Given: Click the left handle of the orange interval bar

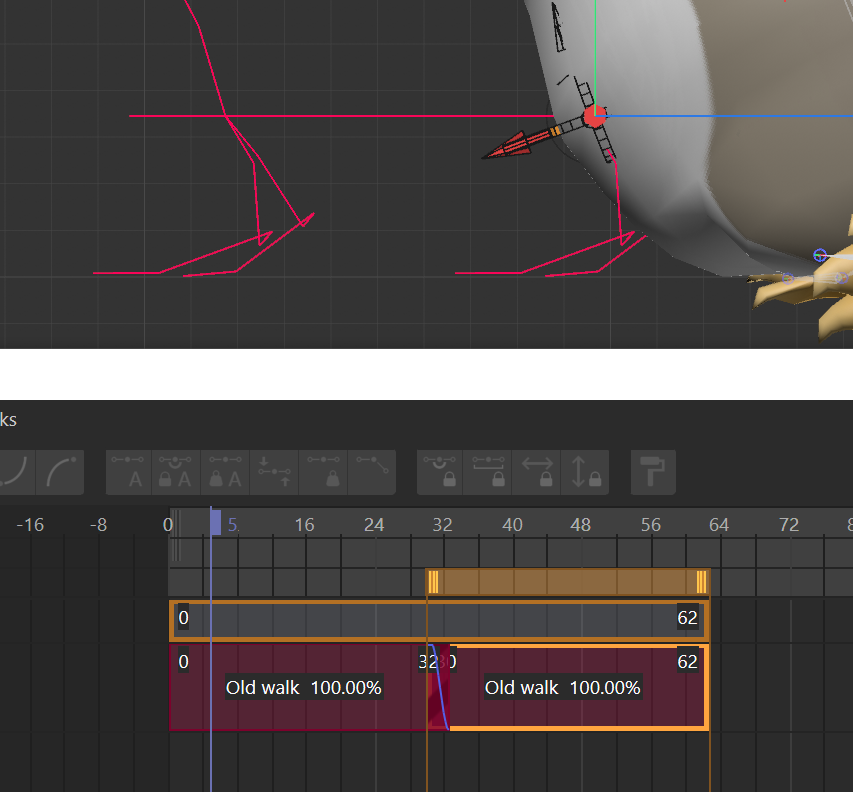Looking at the screenshot, I should 433,581.
